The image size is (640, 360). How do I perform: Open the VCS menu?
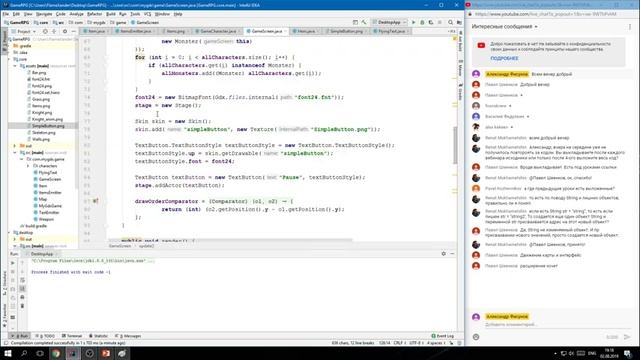(147, 14)
